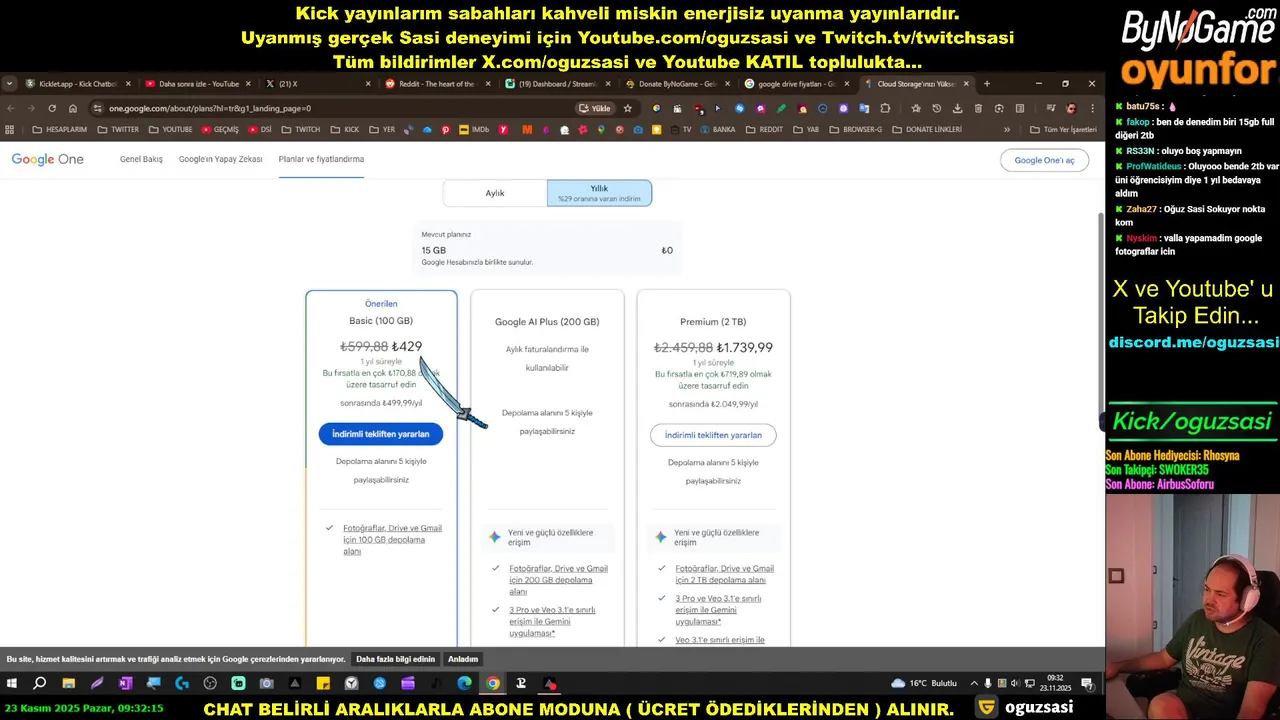Open Microsoft Edge from taskbar

point(465,684)
